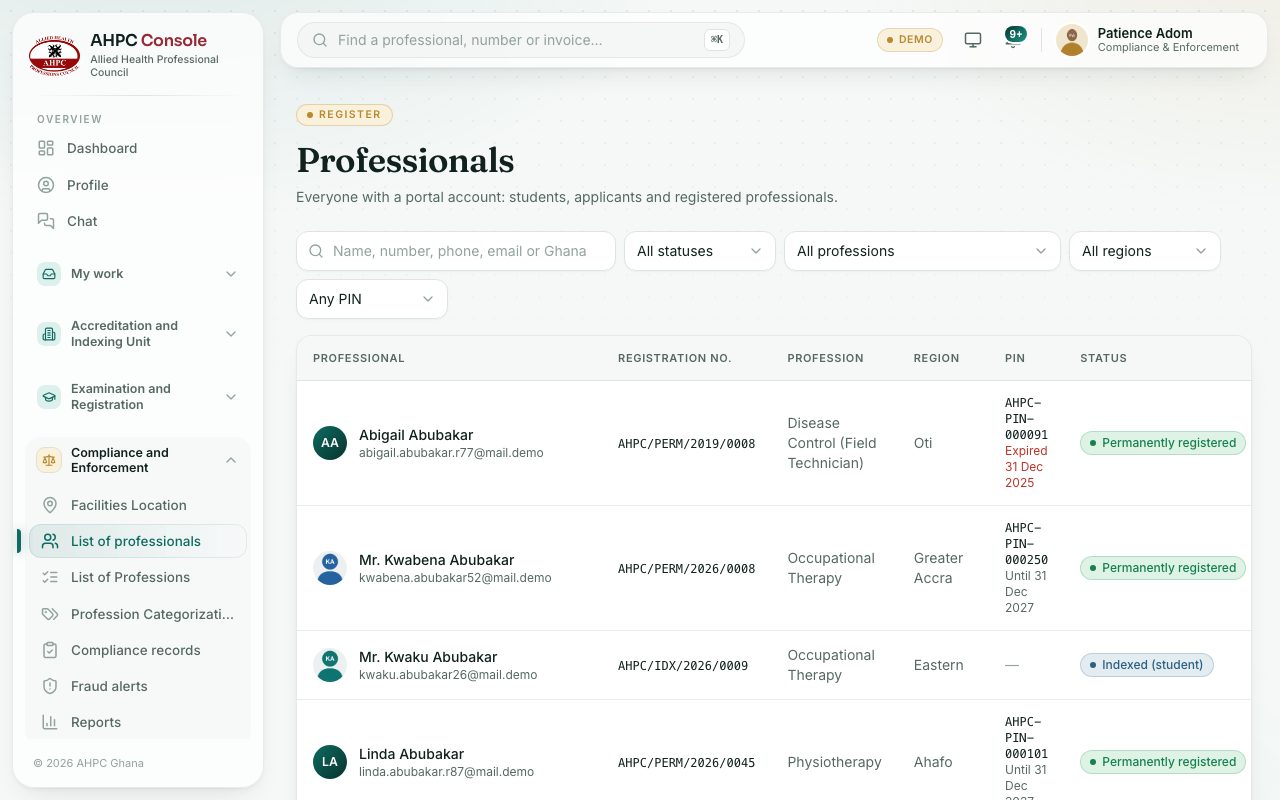Open notifications with the 9+ badge
1280x800 pixels.
click(x=1015, y=39)
